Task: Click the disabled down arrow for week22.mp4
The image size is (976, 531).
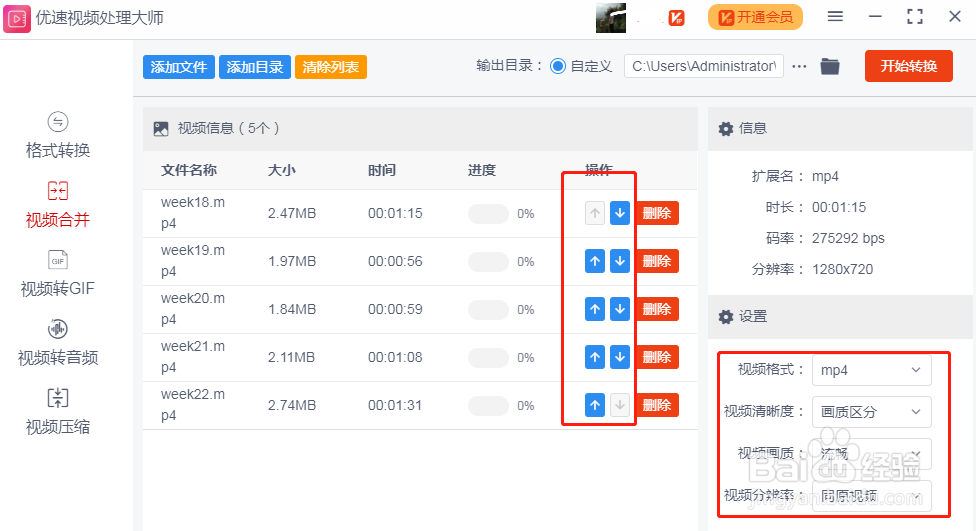Action: coord(620,405)
